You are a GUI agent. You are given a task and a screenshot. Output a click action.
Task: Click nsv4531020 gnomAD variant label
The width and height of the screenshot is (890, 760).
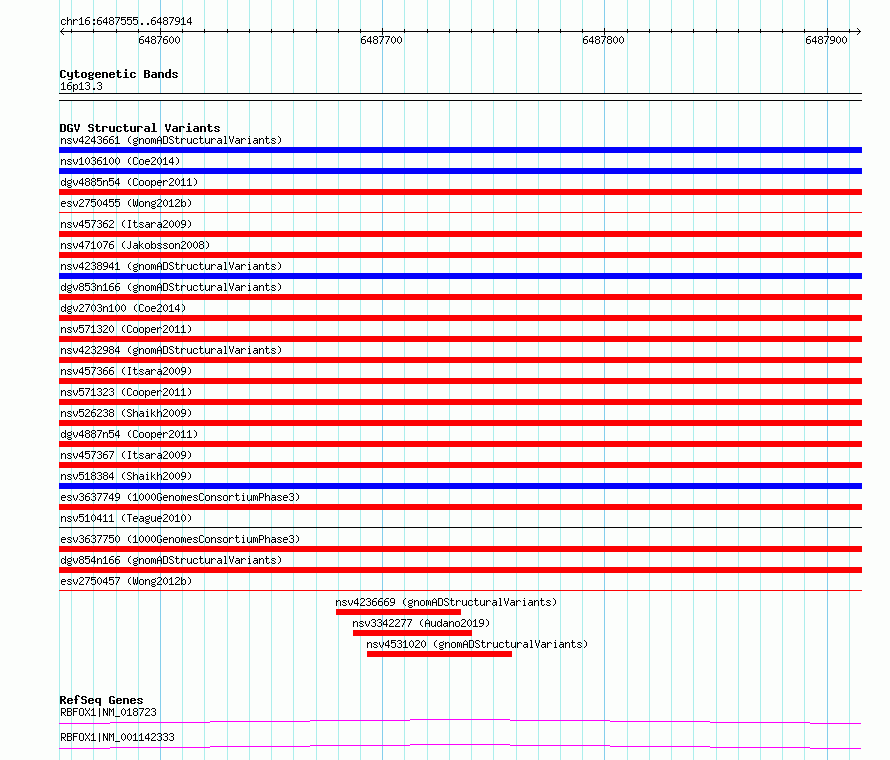click(477, 644)
